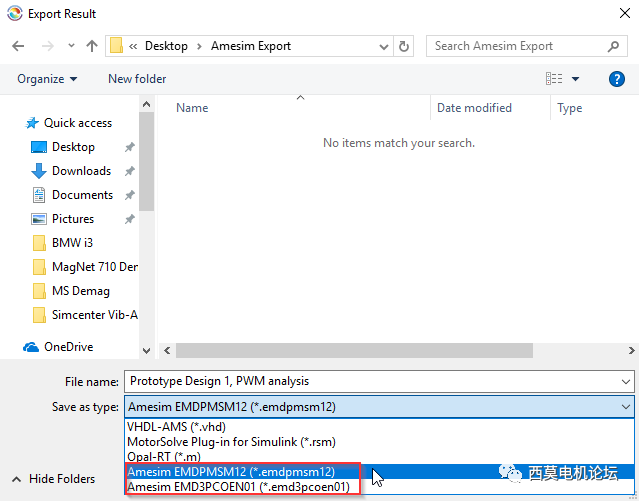
Task: Open the Simcenter Vib-A folder
Action: point(85,315)
